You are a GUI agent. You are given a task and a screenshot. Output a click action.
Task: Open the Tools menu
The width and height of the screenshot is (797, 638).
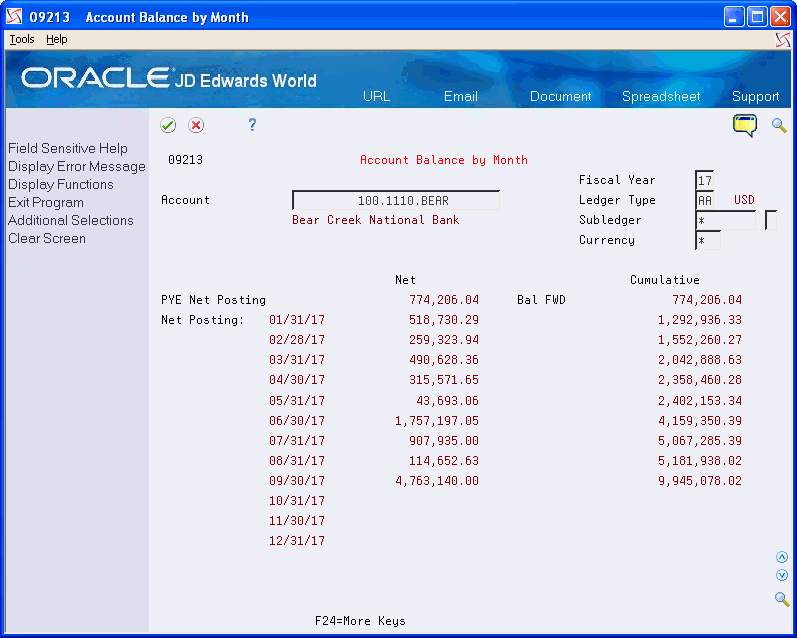pos(22,39)
